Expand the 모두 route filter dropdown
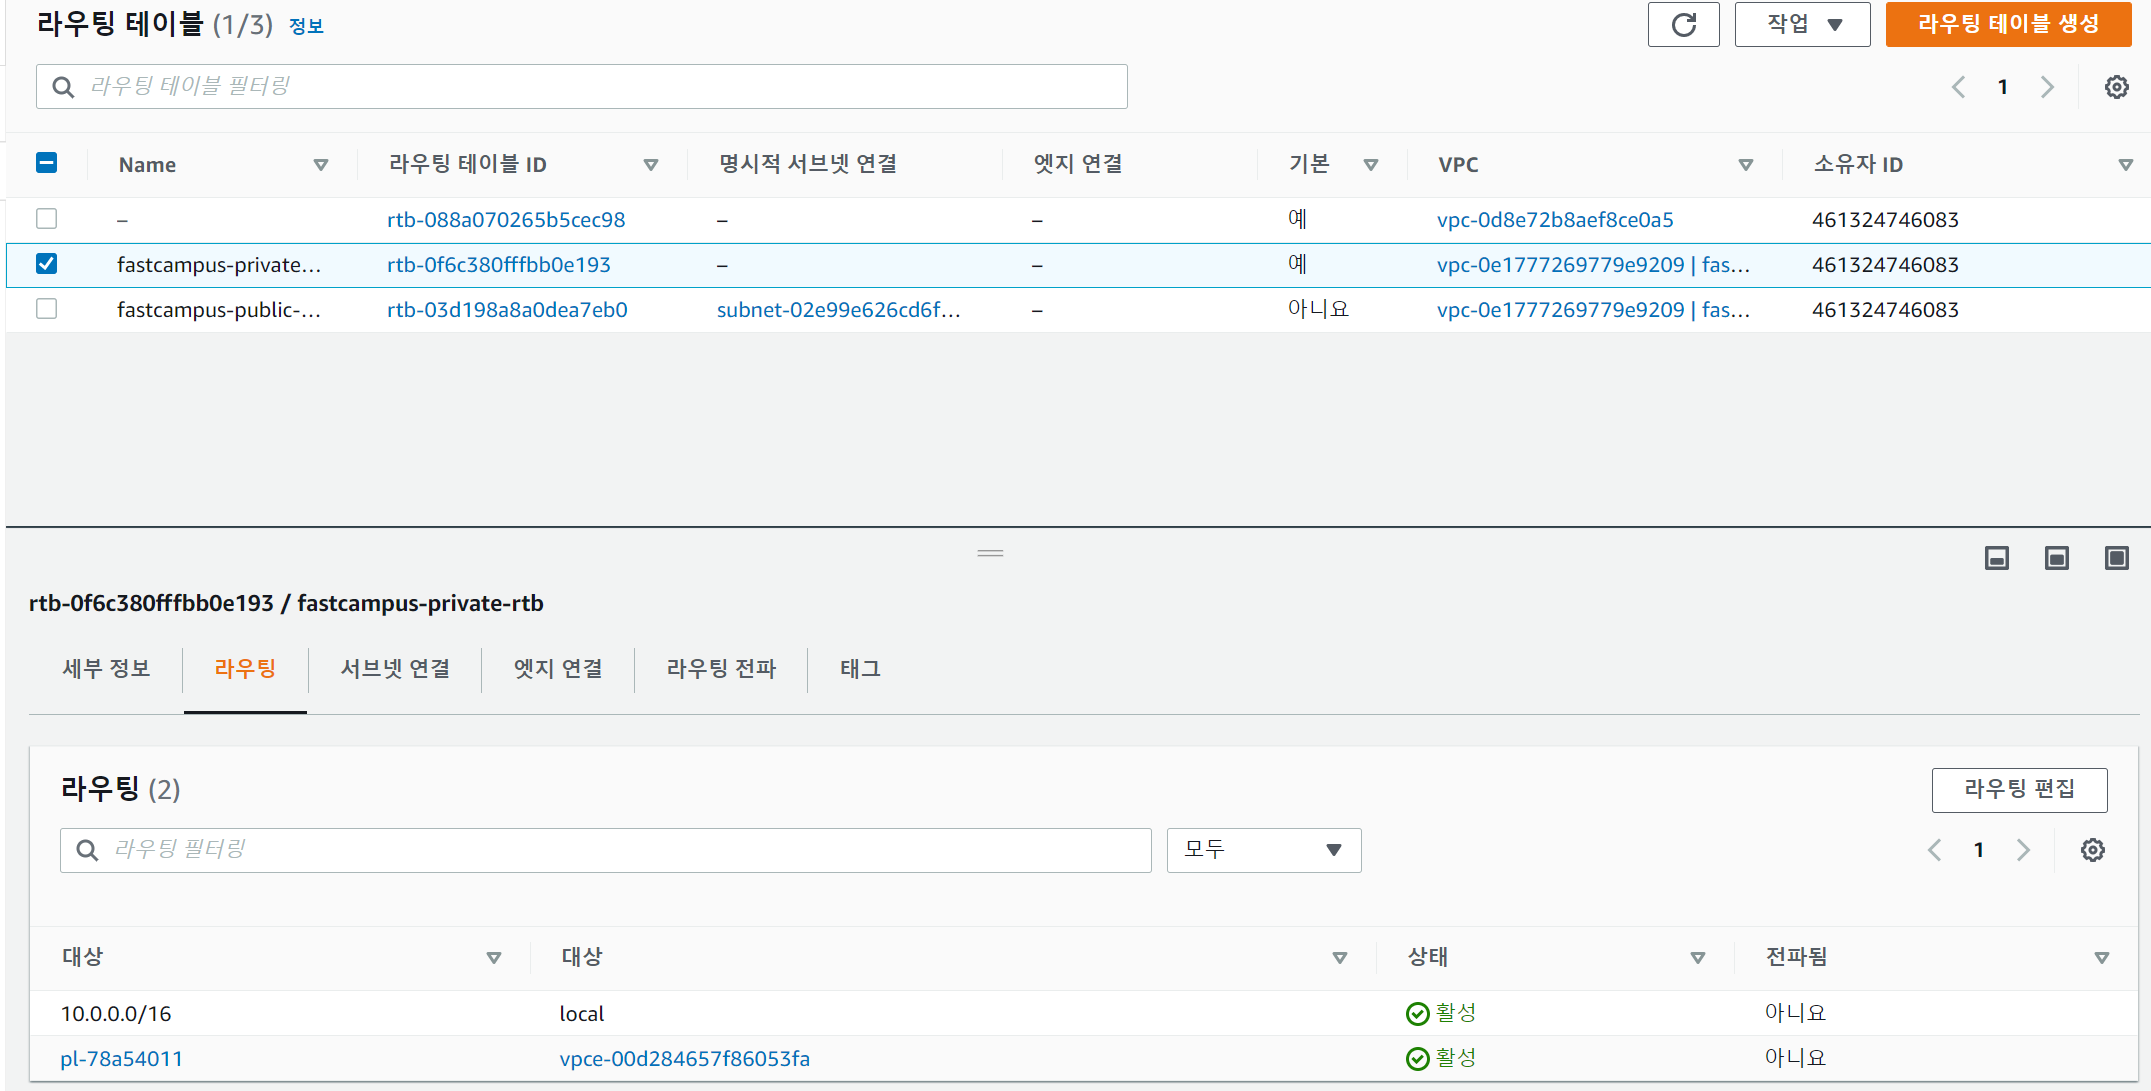The image size is (2151, 1091). click(1263, 850)
